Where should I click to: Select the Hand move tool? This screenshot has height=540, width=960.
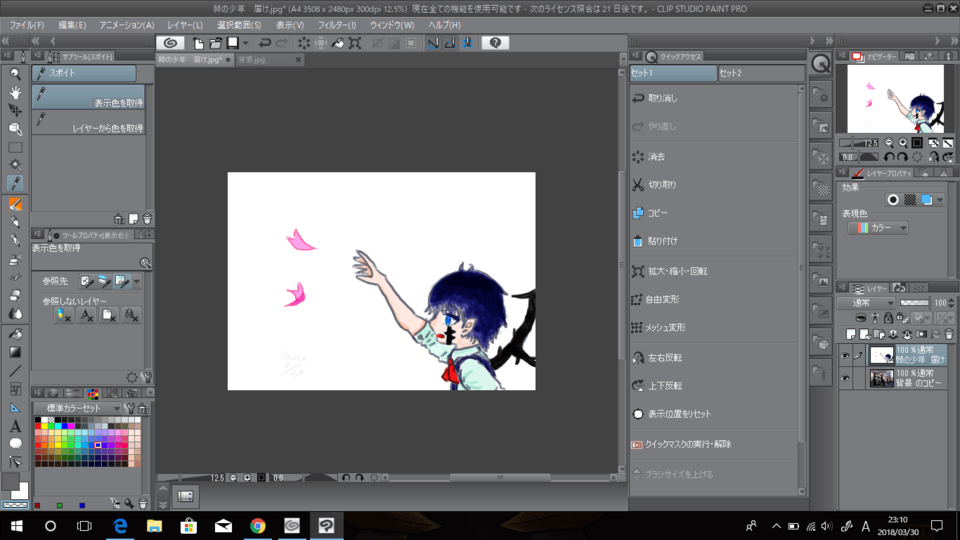15,92
